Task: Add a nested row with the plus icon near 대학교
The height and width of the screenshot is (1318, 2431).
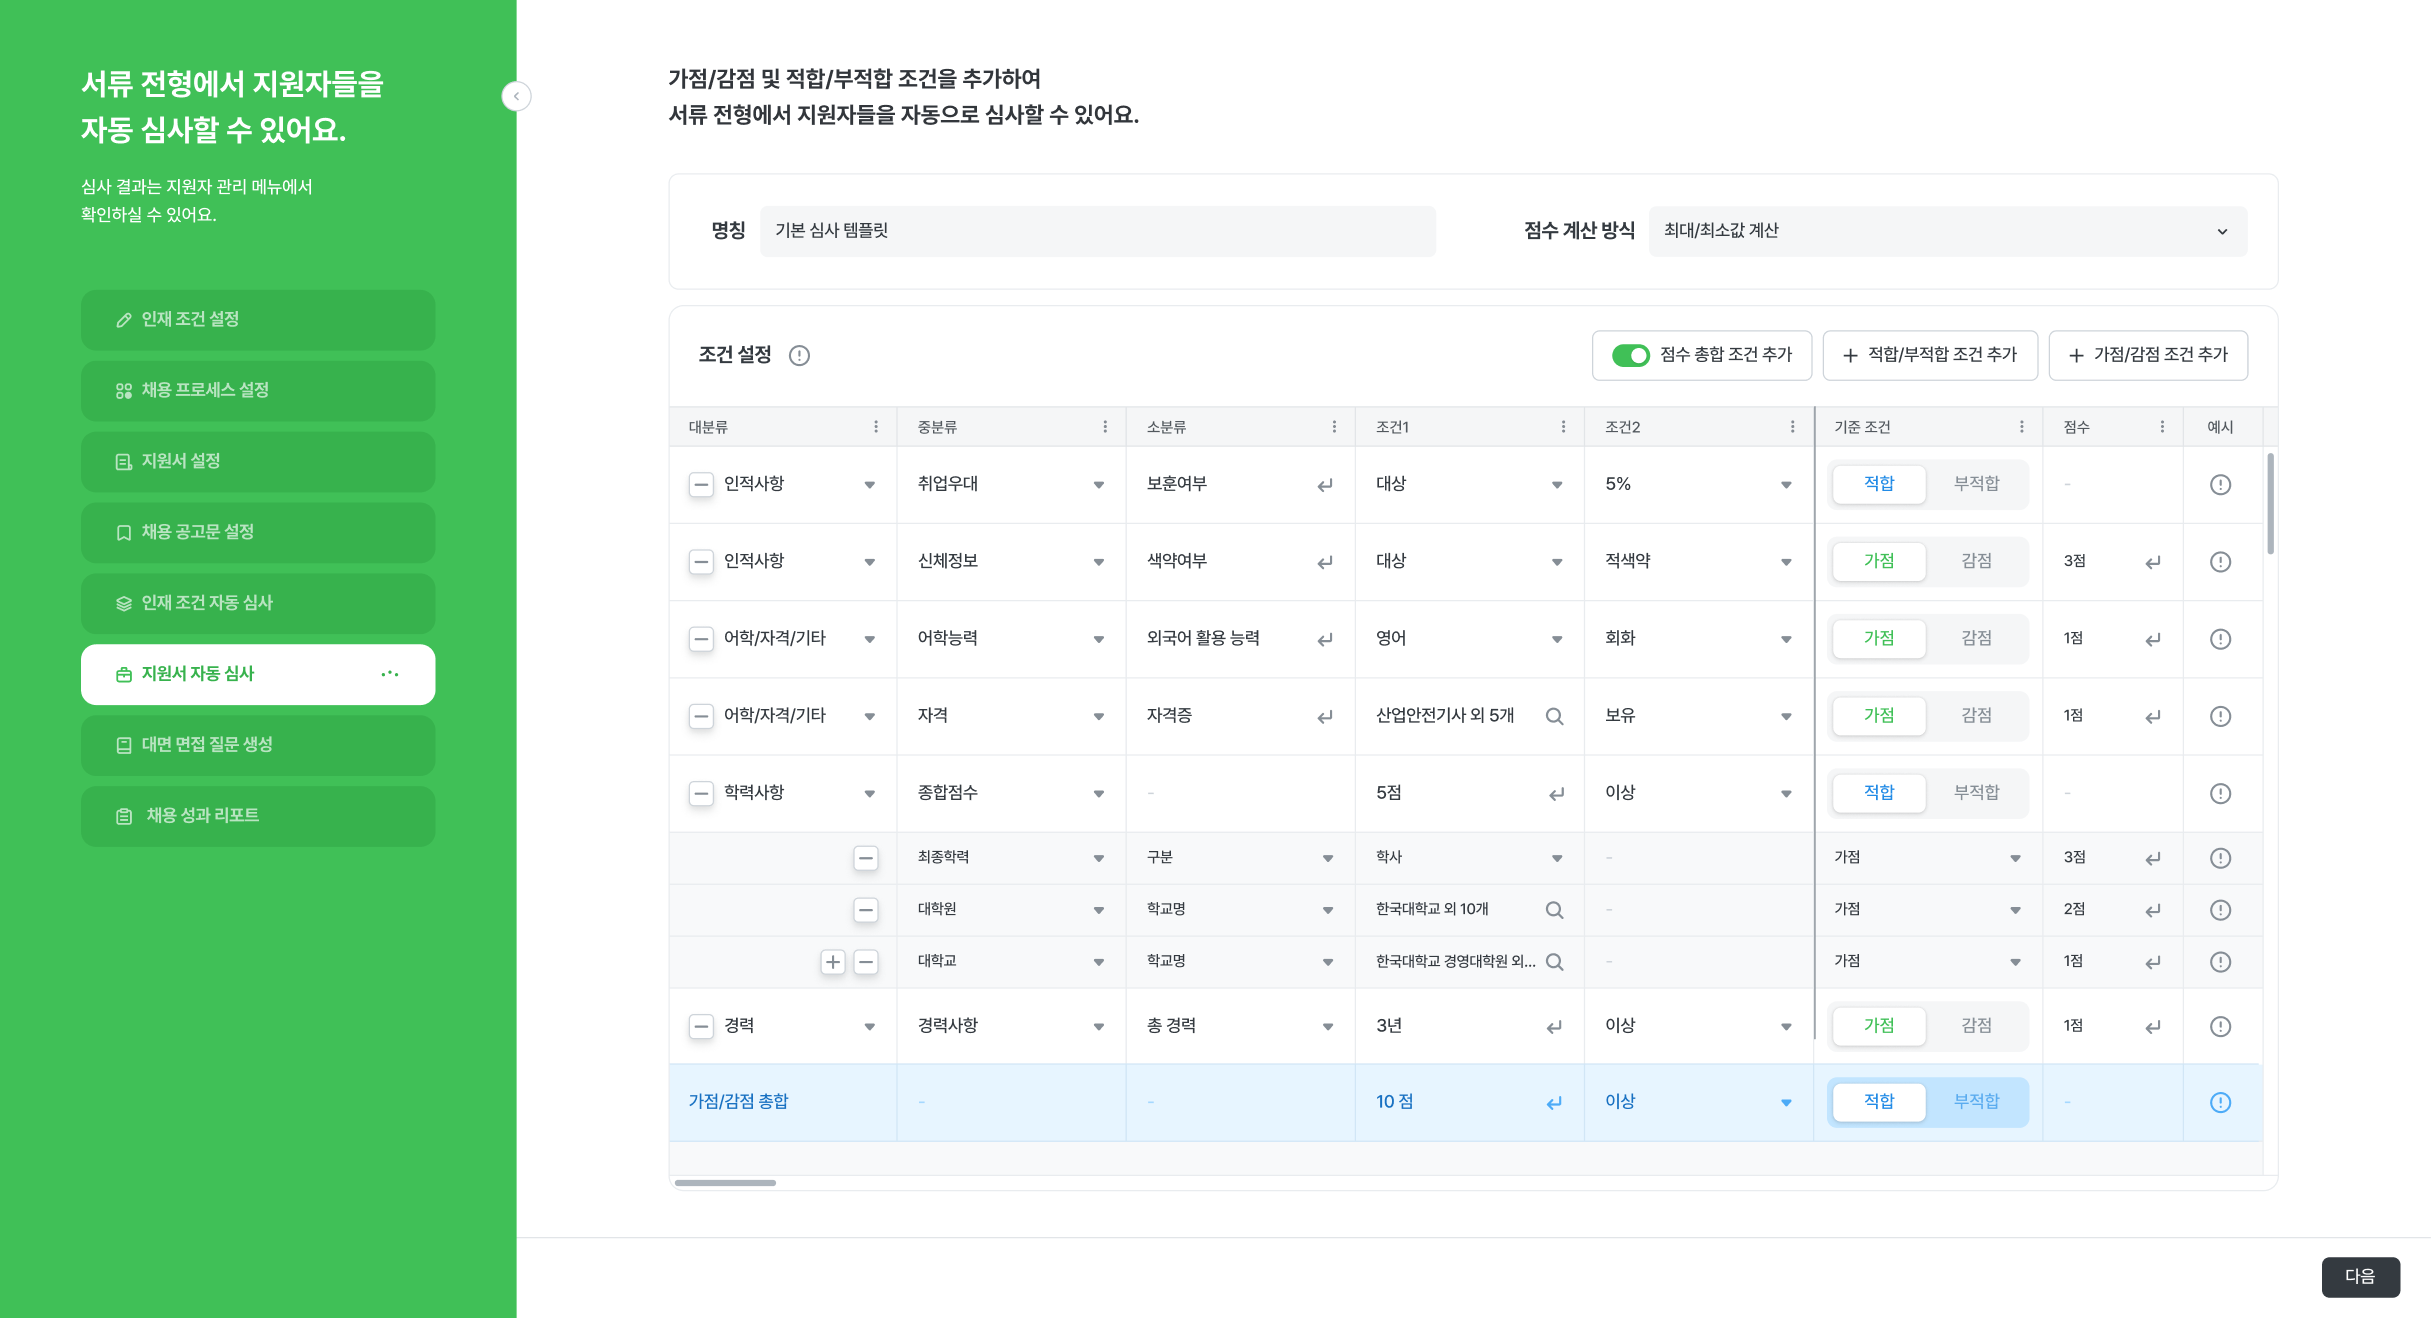Action: [833, 961]
